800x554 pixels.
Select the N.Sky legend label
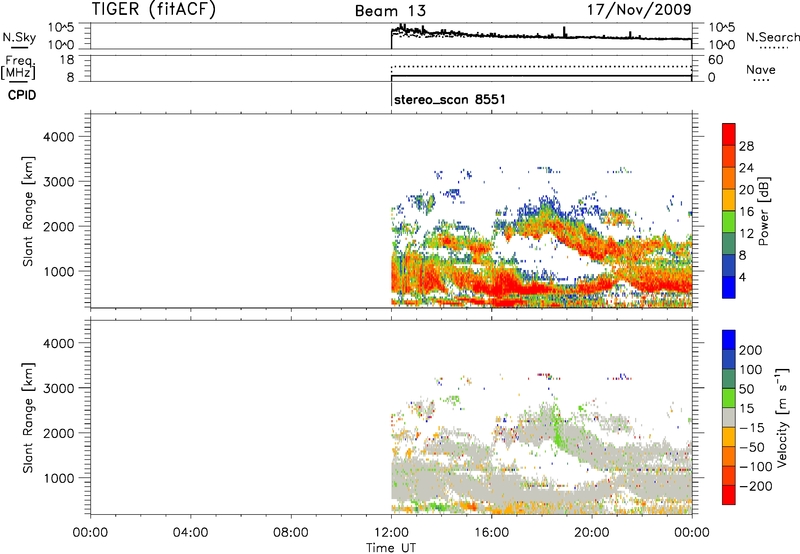pyautogui.click(x=19, y=37)
